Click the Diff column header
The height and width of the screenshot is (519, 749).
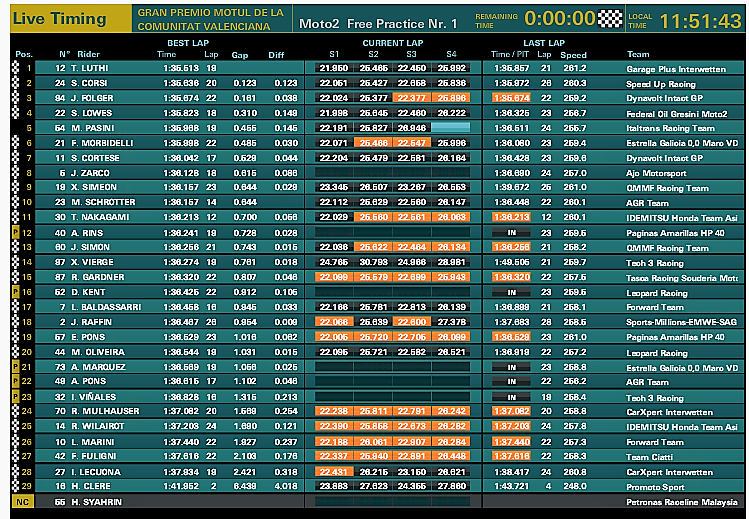point(276,55)
